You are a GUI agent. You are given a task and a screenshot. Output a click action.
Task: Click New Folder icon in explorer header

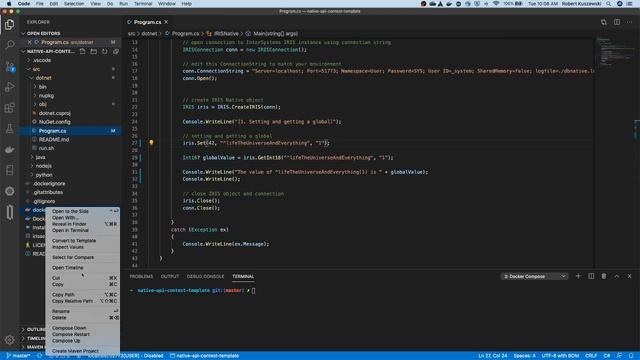click(x=93, y=51)
